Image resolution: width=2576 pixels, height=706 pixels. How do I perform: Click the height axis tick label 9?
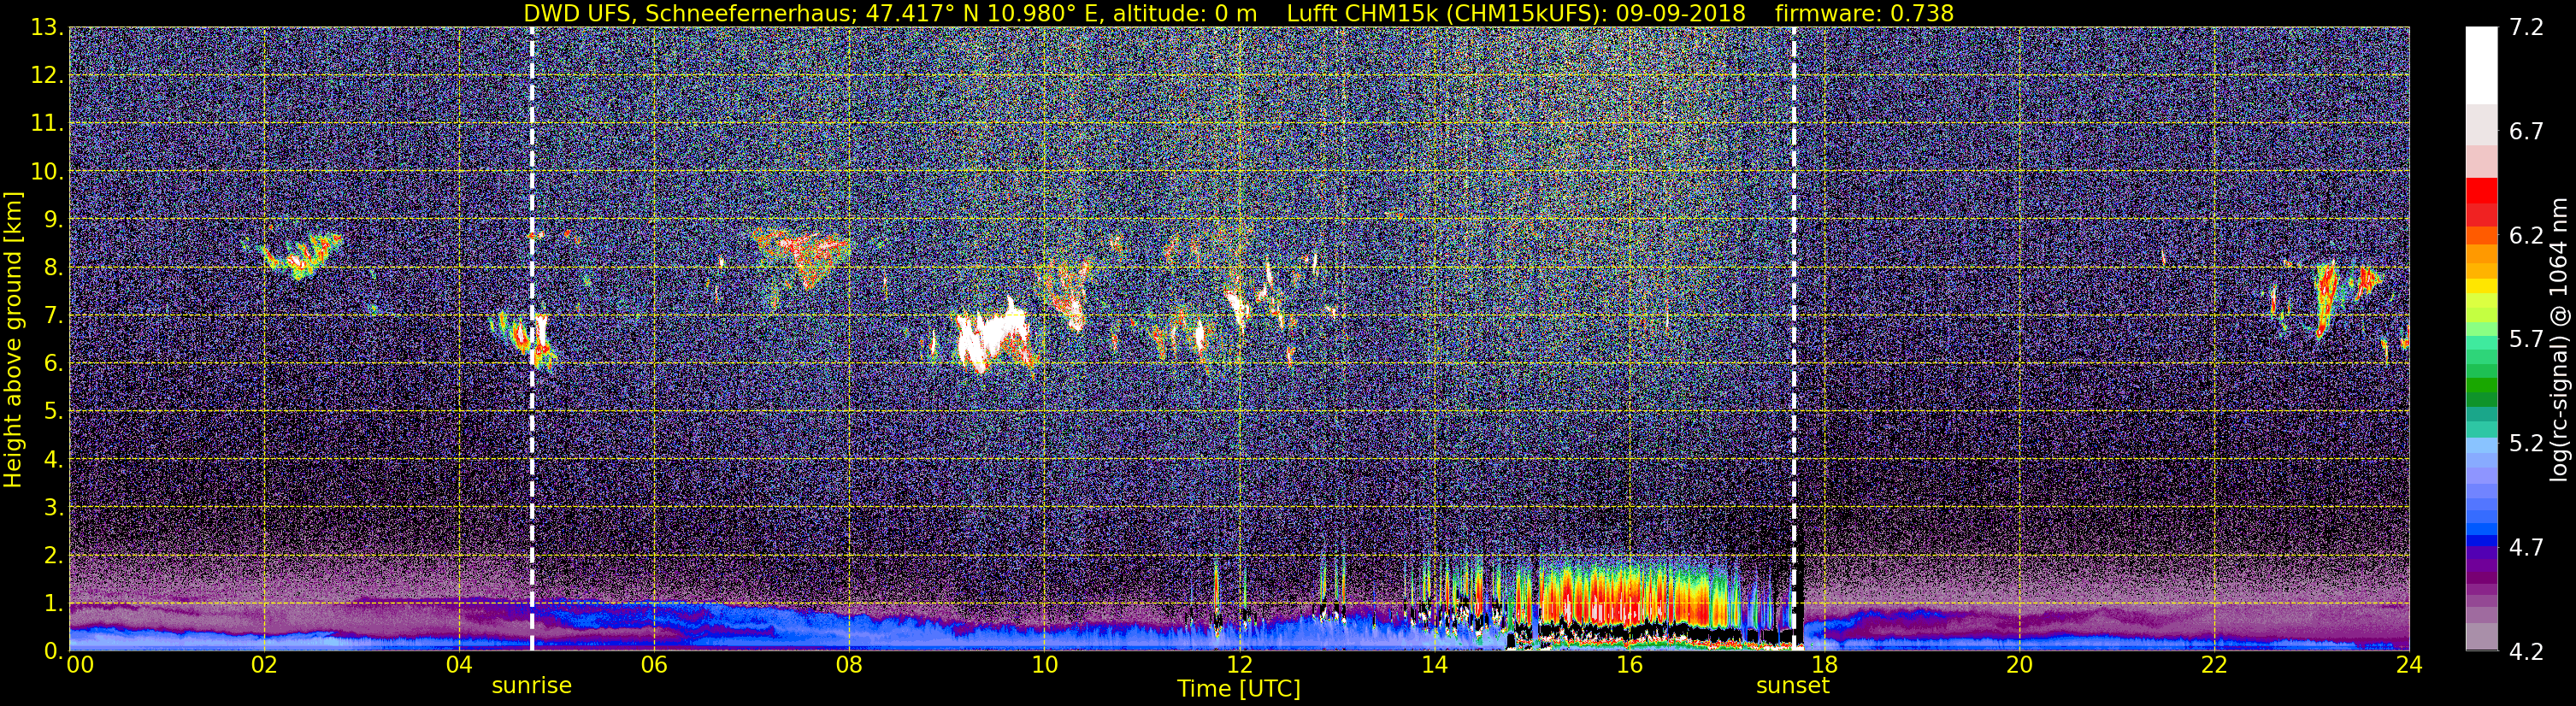tap(52, 220)
